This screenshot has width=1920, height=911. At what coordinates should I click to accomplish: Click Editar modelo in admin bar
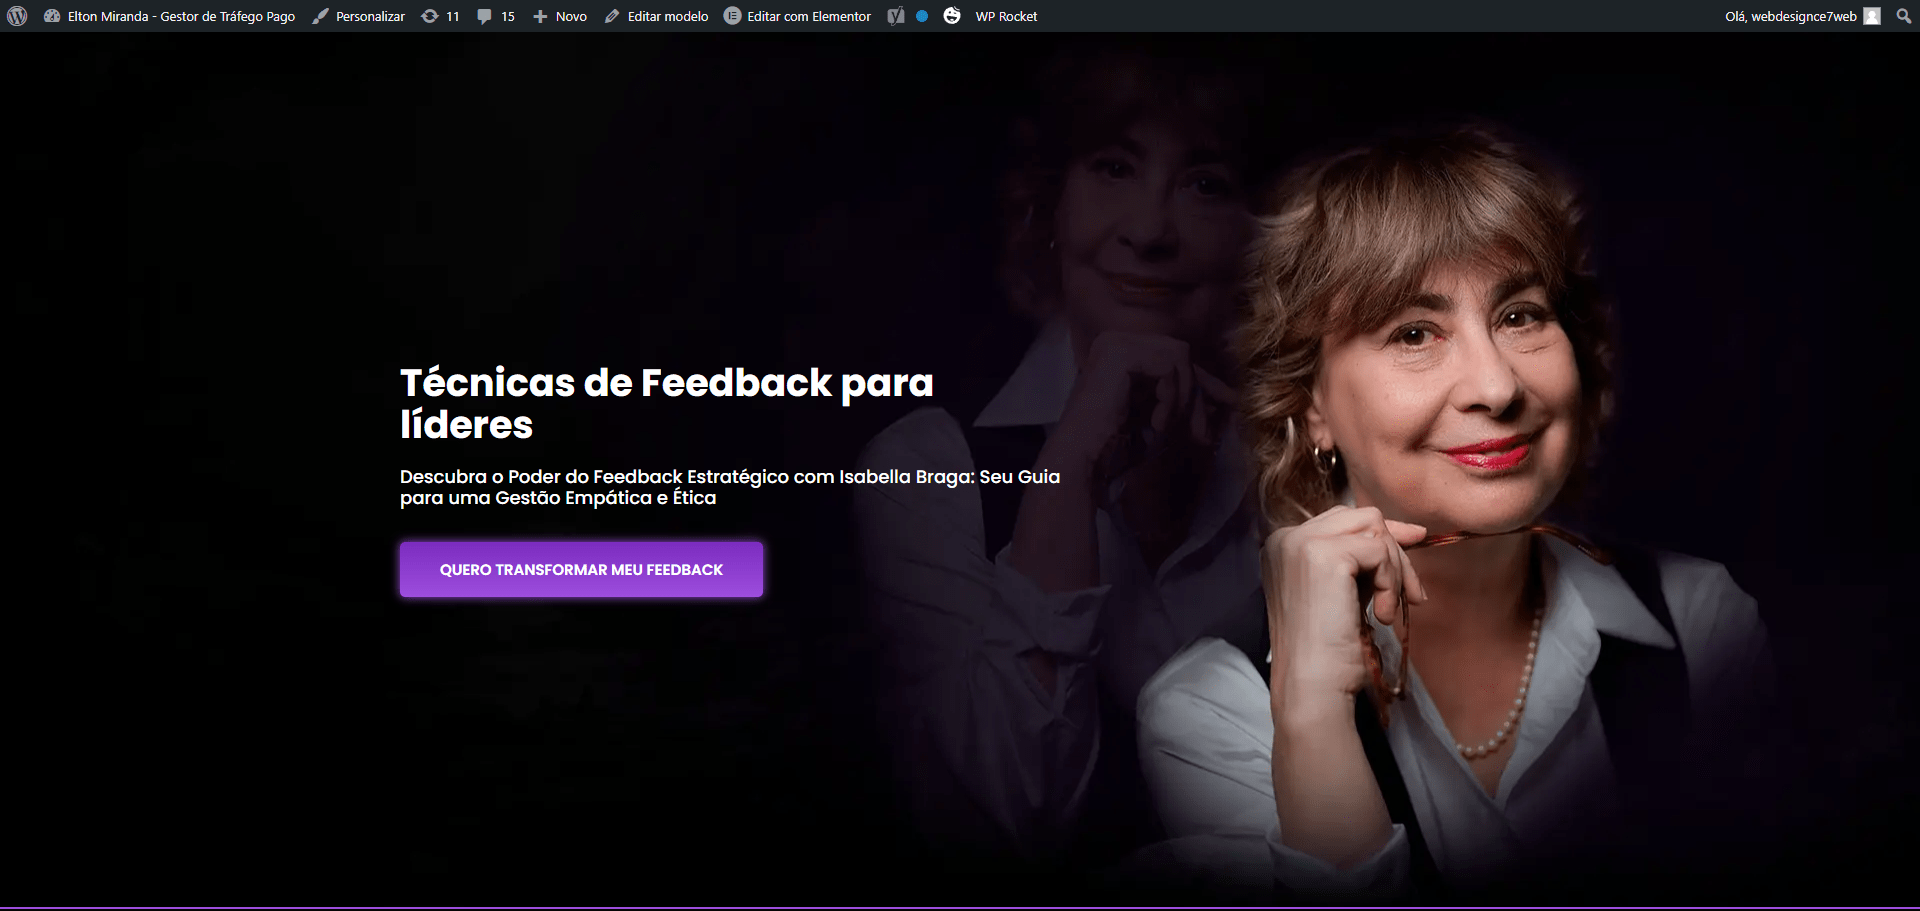[x=668, y=16]
